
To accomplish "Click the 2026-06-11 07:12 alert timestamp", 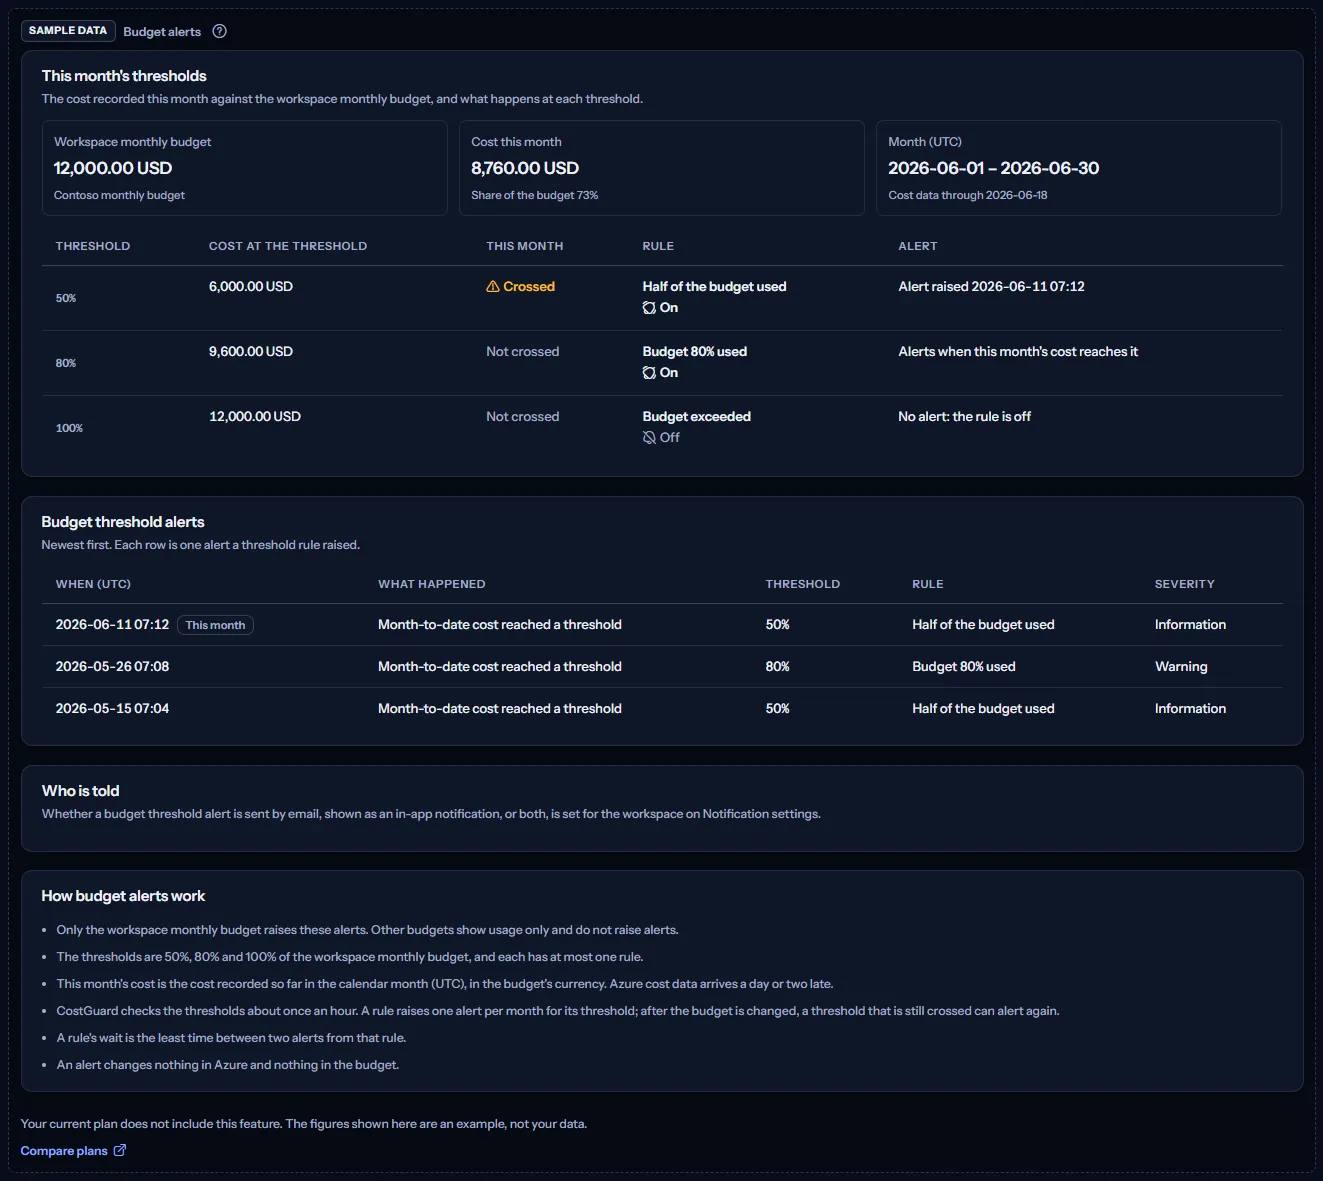I will (112, 625).
